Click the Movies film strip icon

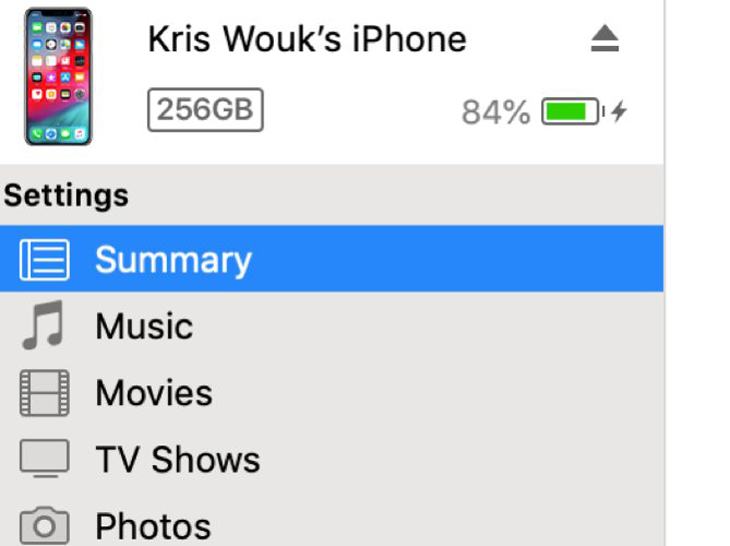tap(44, 393)
